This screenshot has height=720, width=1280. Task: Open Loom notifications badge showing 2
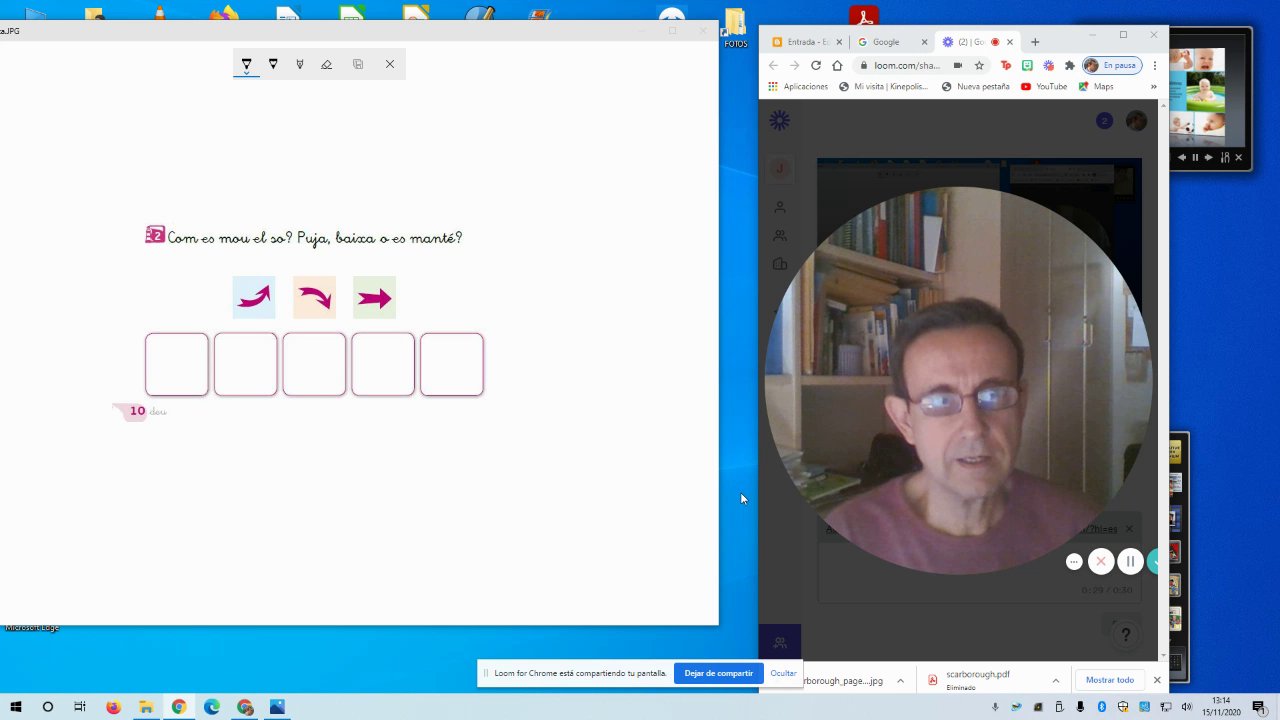pos(1104,121)
